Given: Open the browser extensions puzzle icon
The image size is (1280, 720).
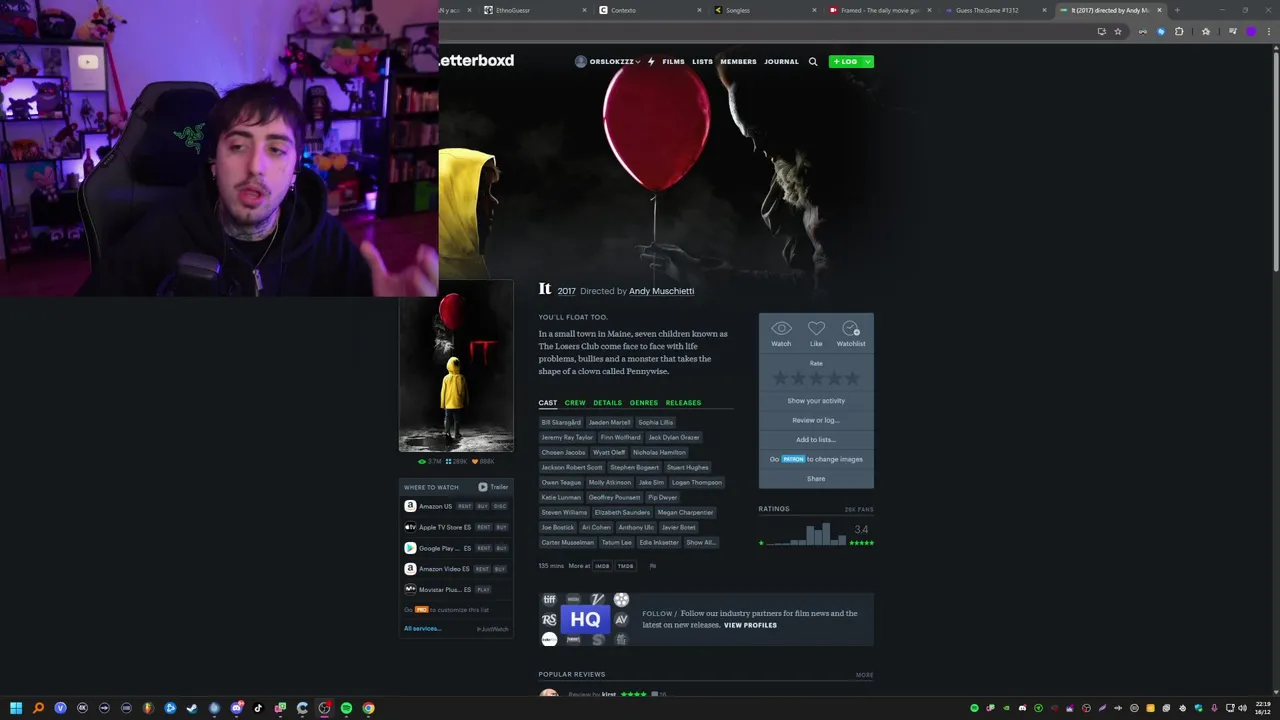Looking at the screenshot, I should (1179, 32).
